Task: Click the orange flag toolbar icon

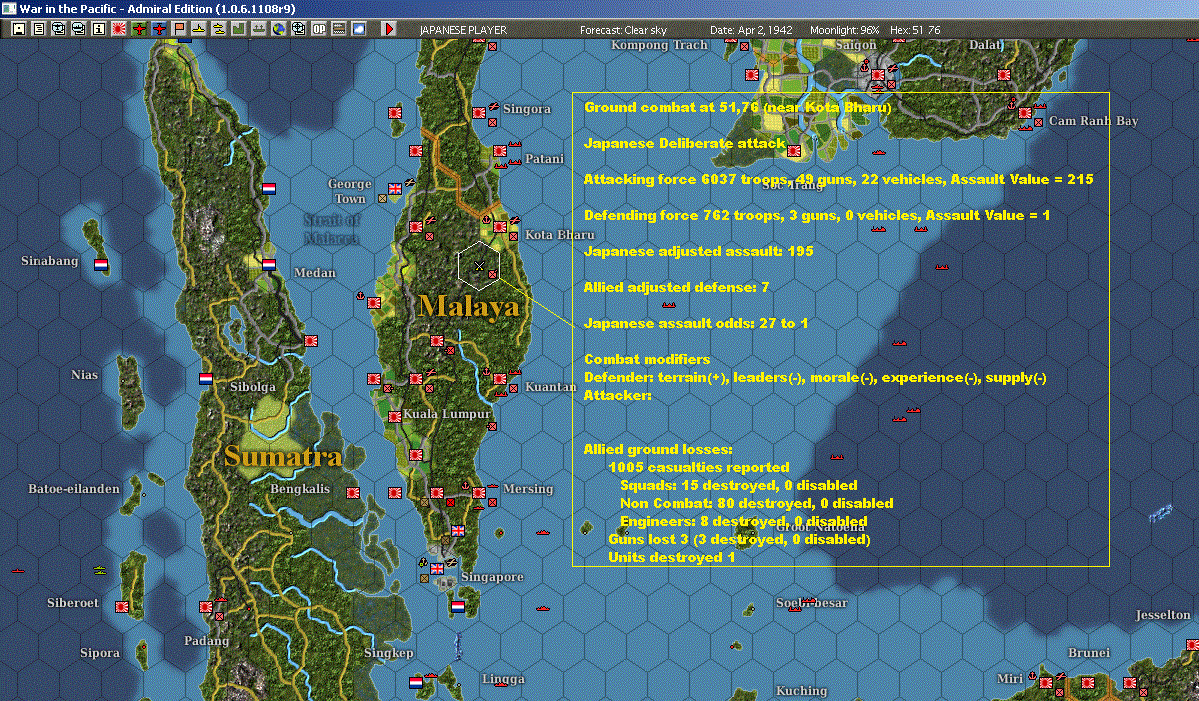Action: click(x=179, y=29)
